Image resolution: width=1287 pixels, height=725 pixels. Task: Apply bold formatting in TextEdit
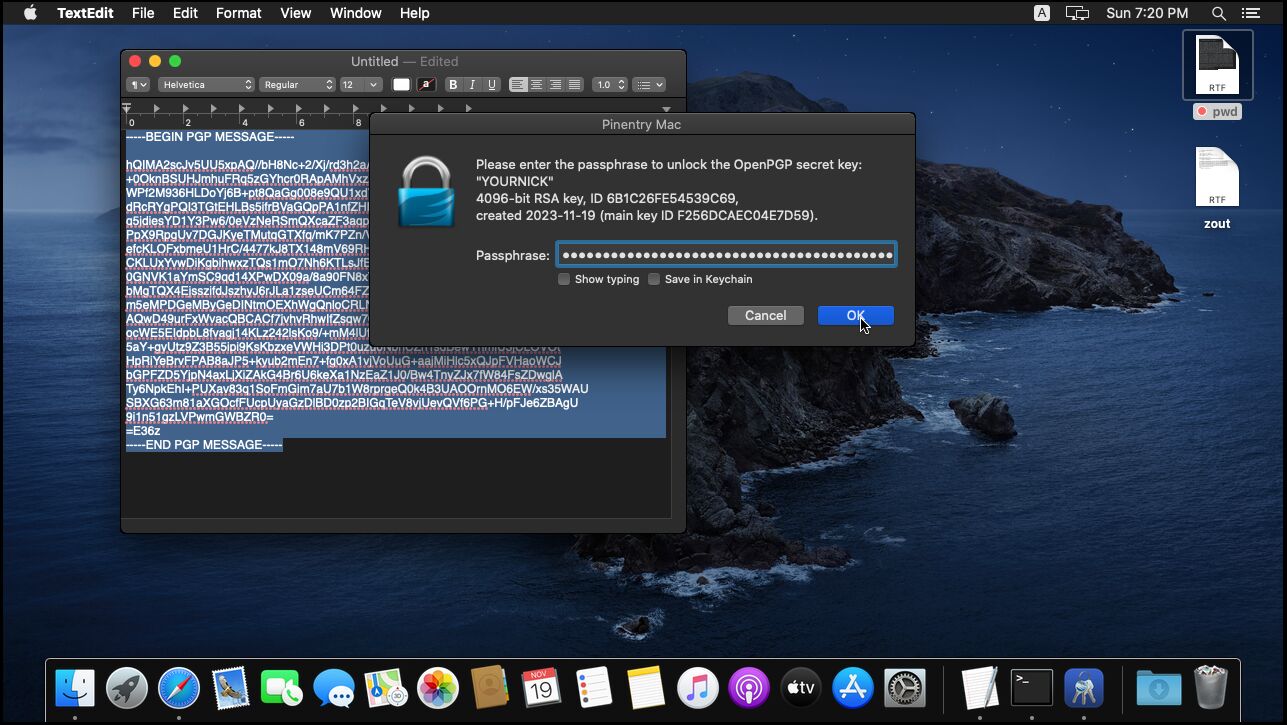pos(453,84)
